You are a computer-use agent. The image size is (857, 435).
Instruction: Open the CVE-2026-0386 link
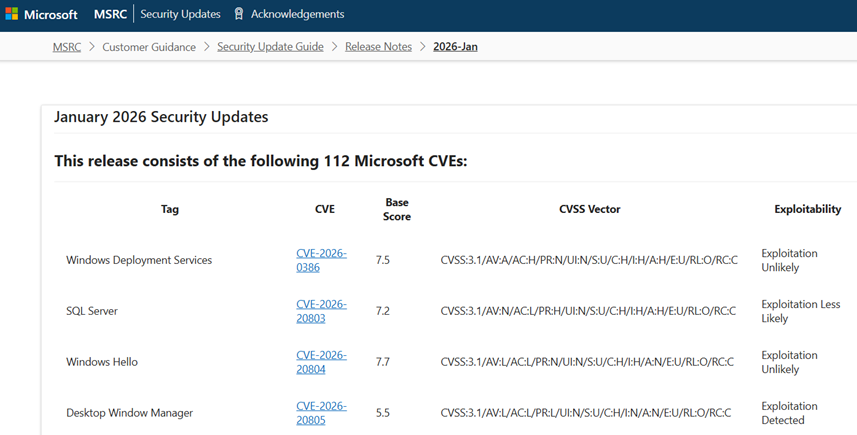(321, 260)
